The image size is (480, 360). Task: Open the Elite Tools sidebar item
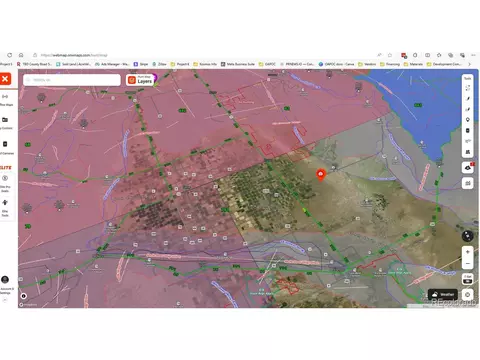(5, 208)
